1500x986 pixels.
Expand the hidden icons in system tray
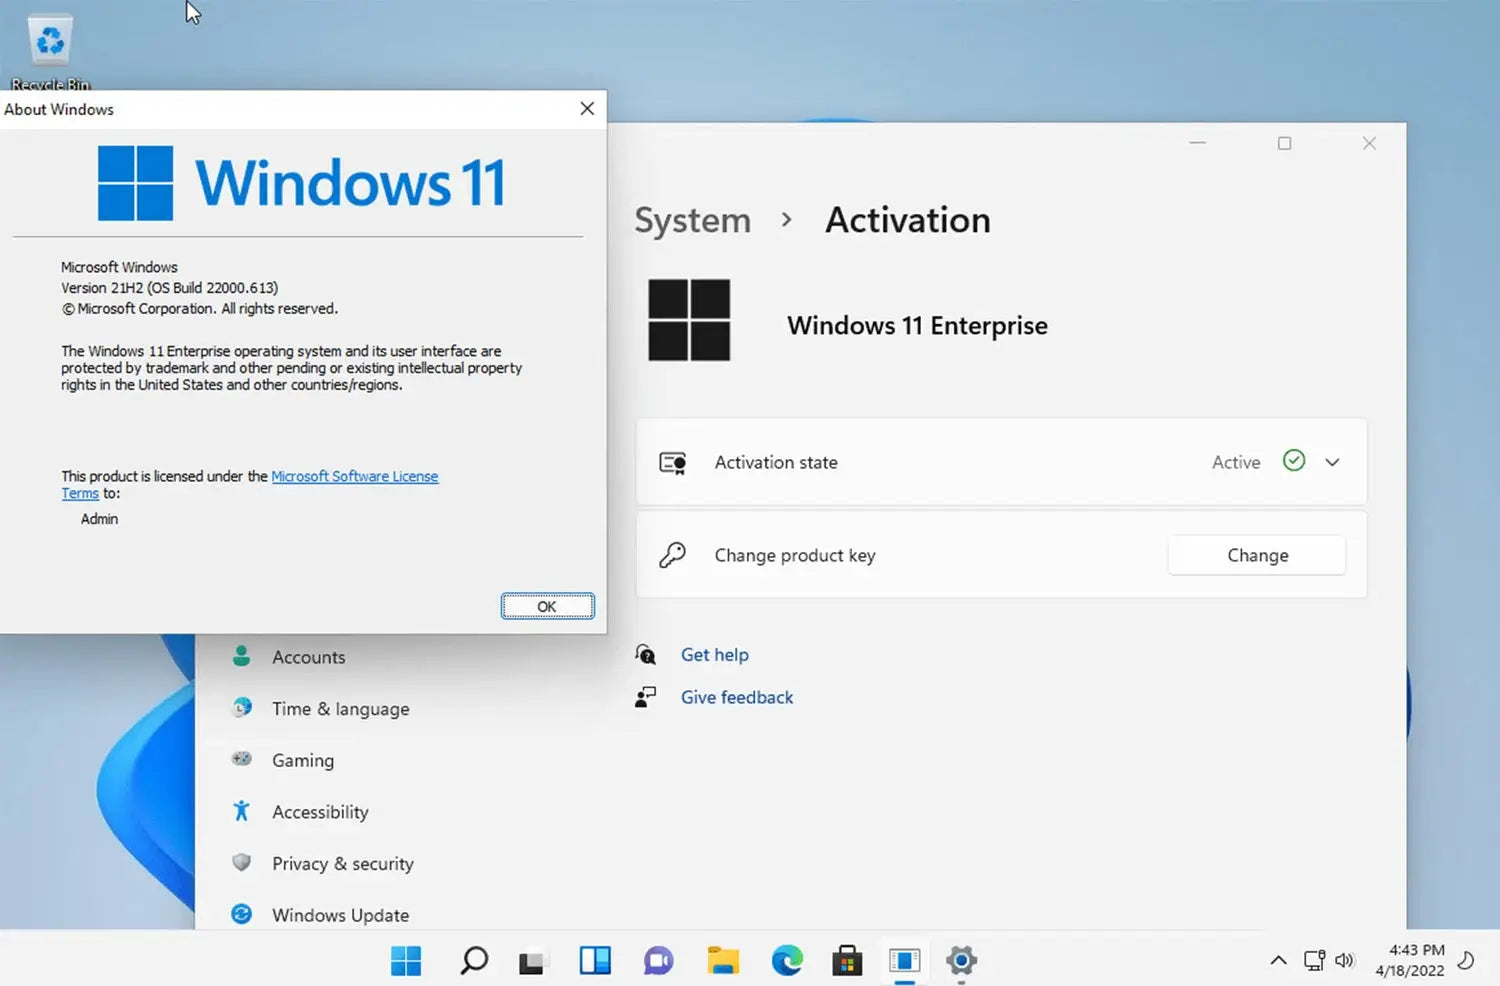[x=1278, y=960]
